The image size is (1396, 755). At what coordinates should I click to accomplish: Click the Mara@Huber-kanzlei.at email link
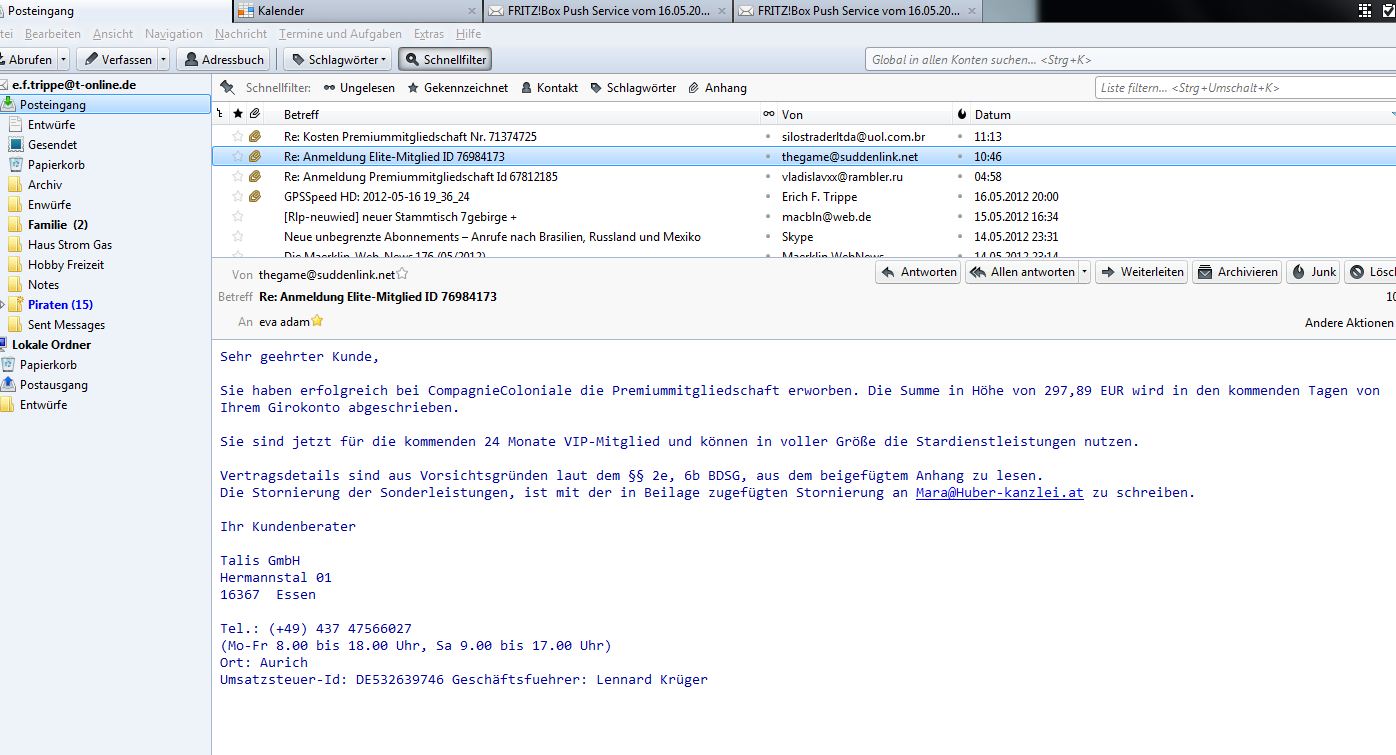(999, 493)
